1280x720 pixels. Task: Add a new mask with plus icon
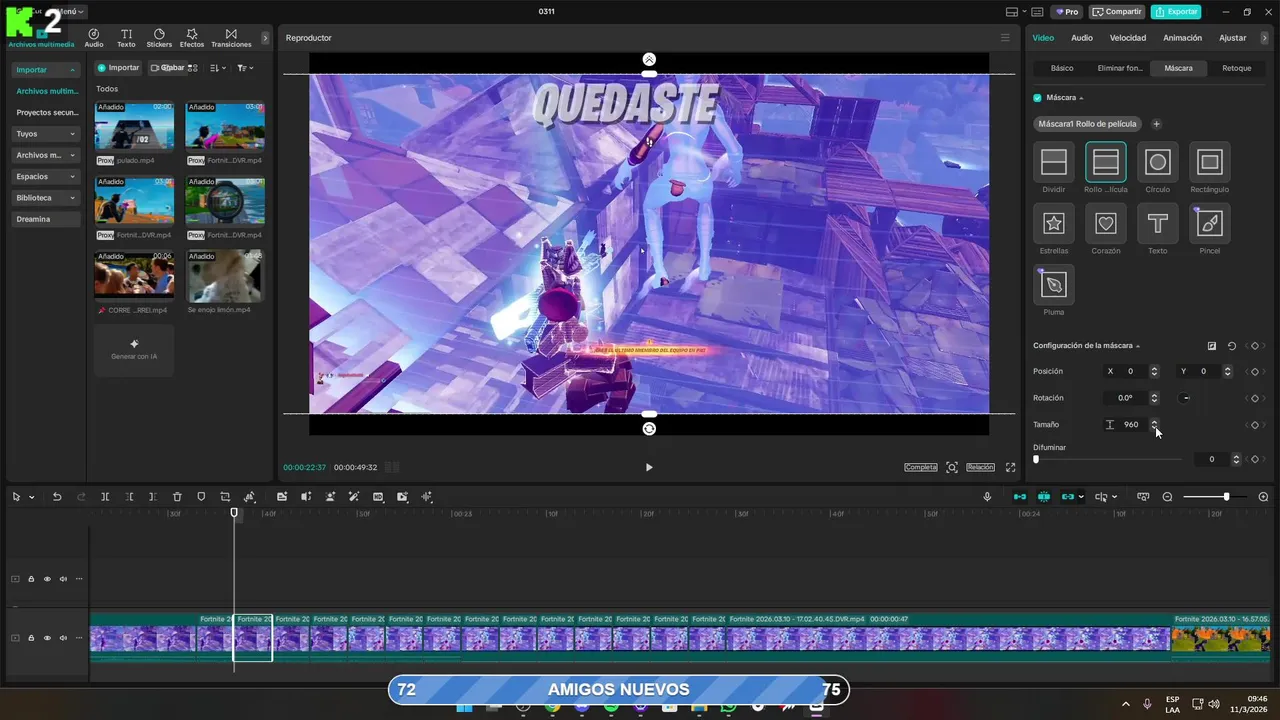1157,124
